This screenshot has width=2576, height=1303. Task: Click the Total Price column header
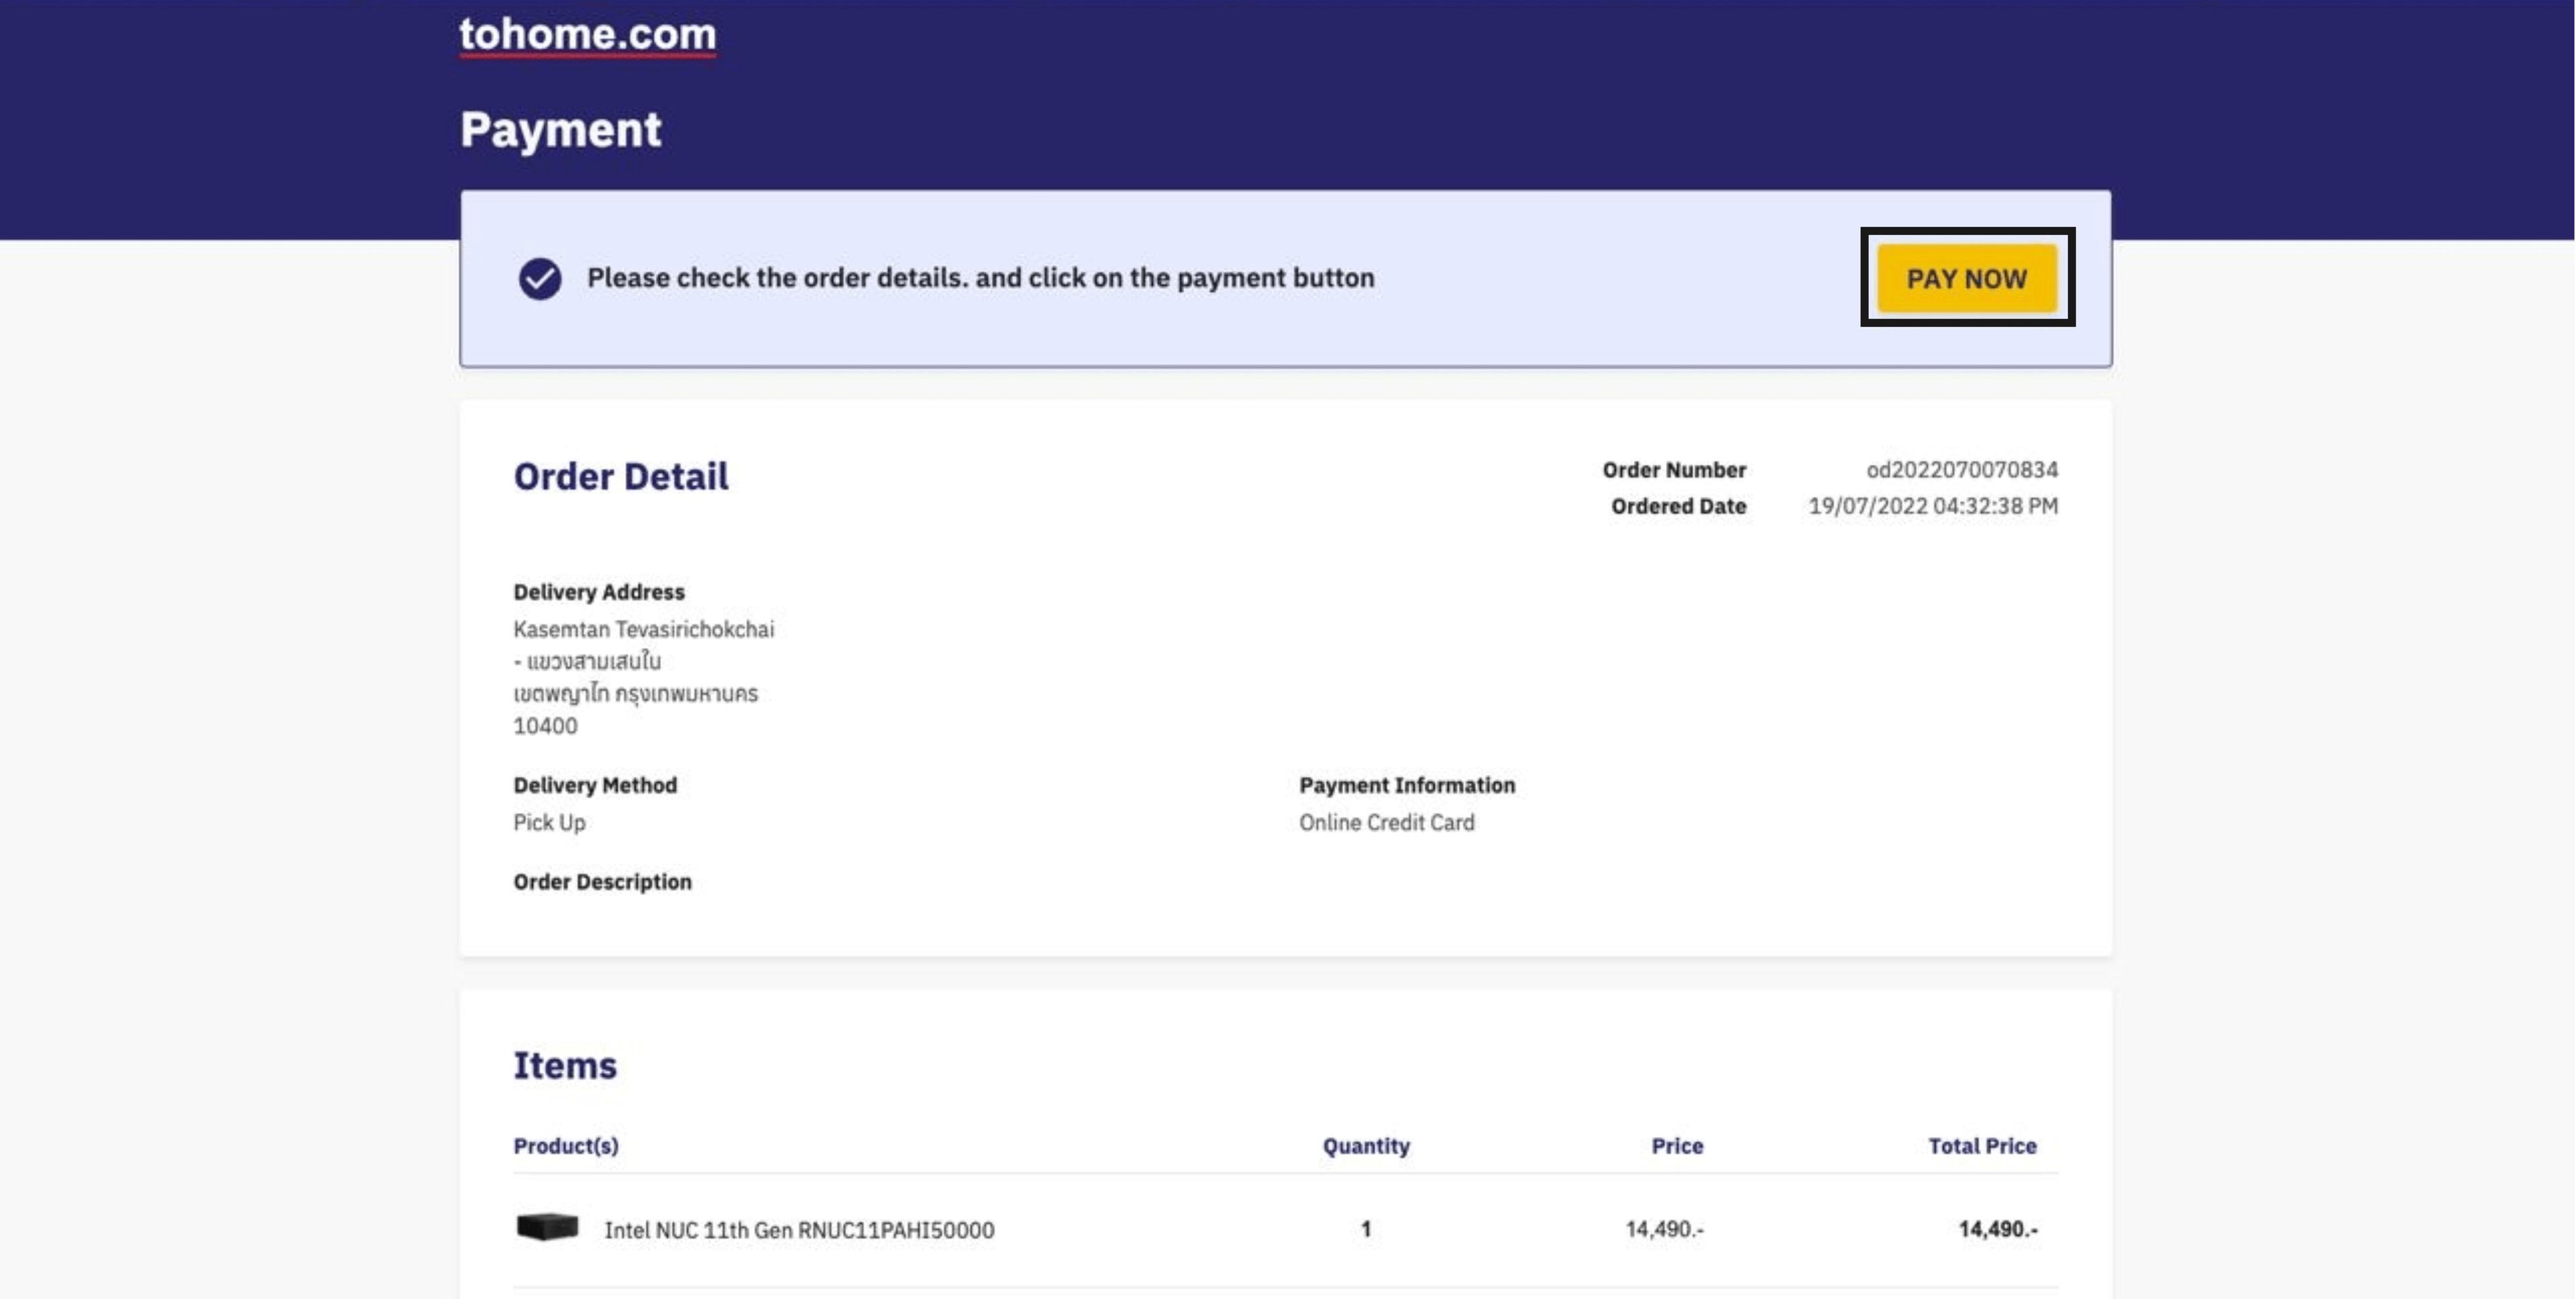(1981, 1146)
